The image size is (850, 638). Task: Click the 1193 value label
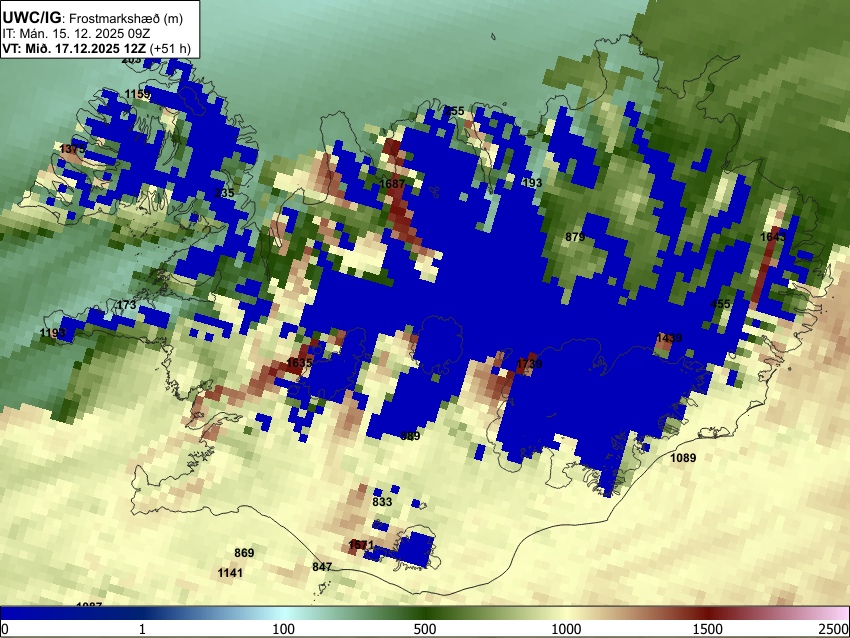(53, 332)
